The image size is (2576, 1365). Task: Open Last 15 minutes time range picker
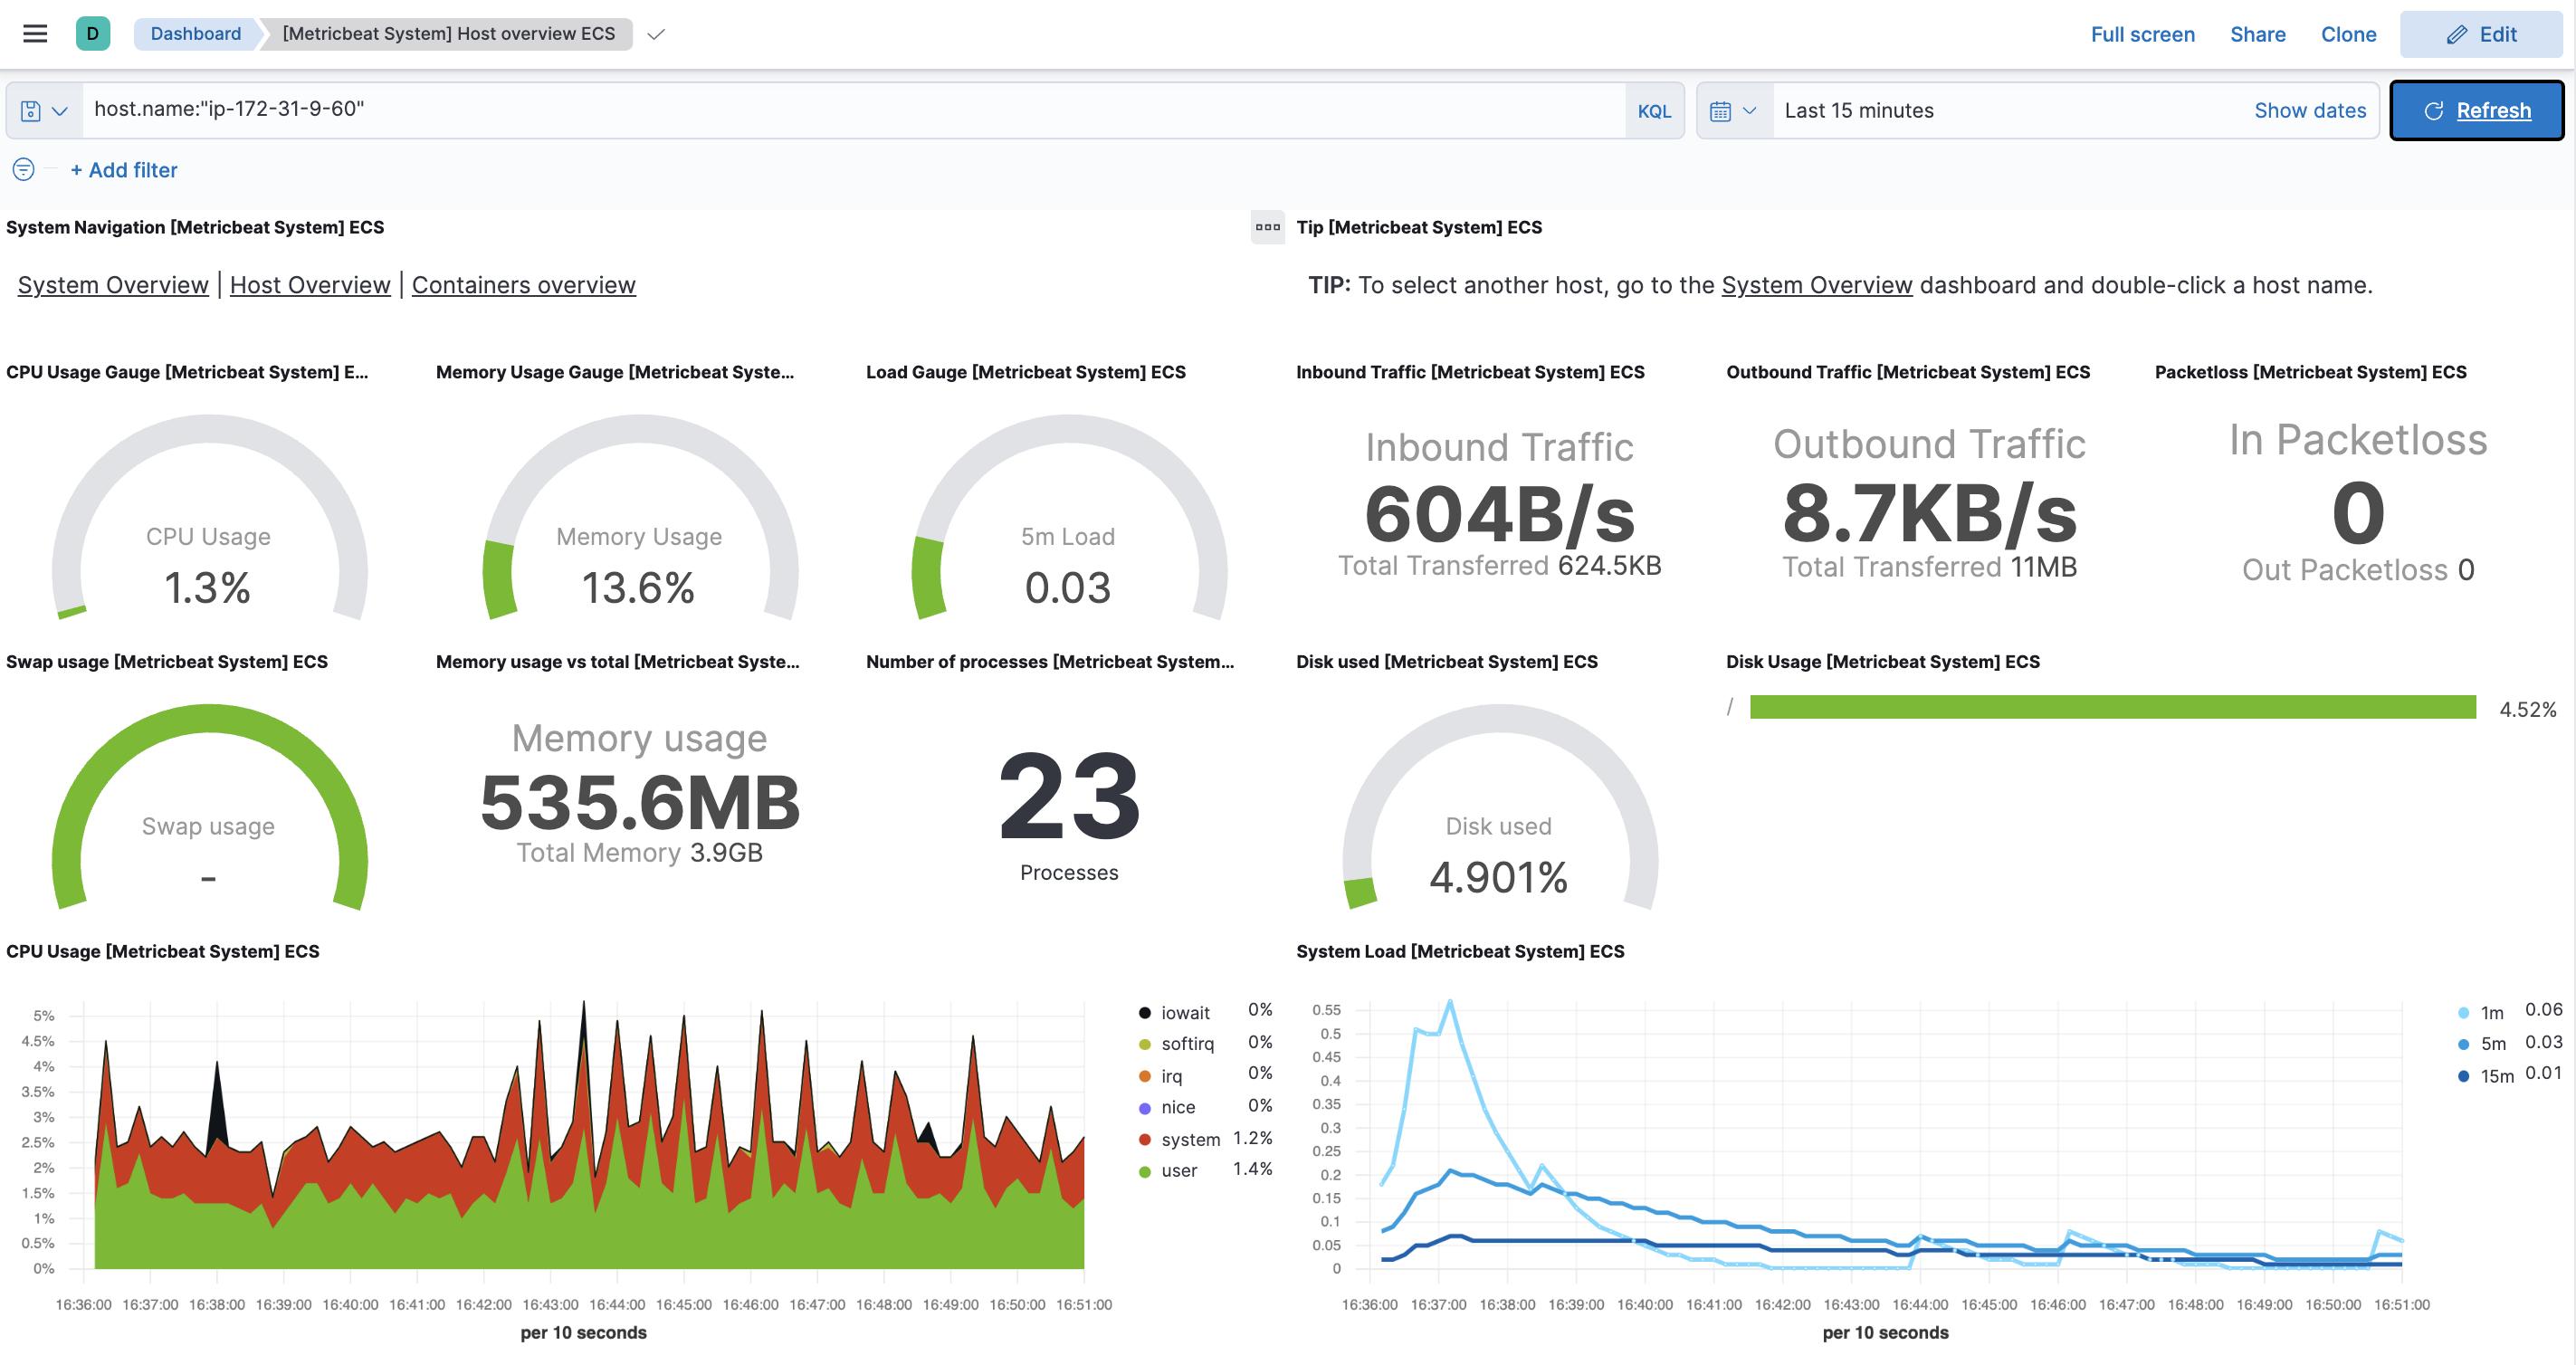tap(1859, 111)
